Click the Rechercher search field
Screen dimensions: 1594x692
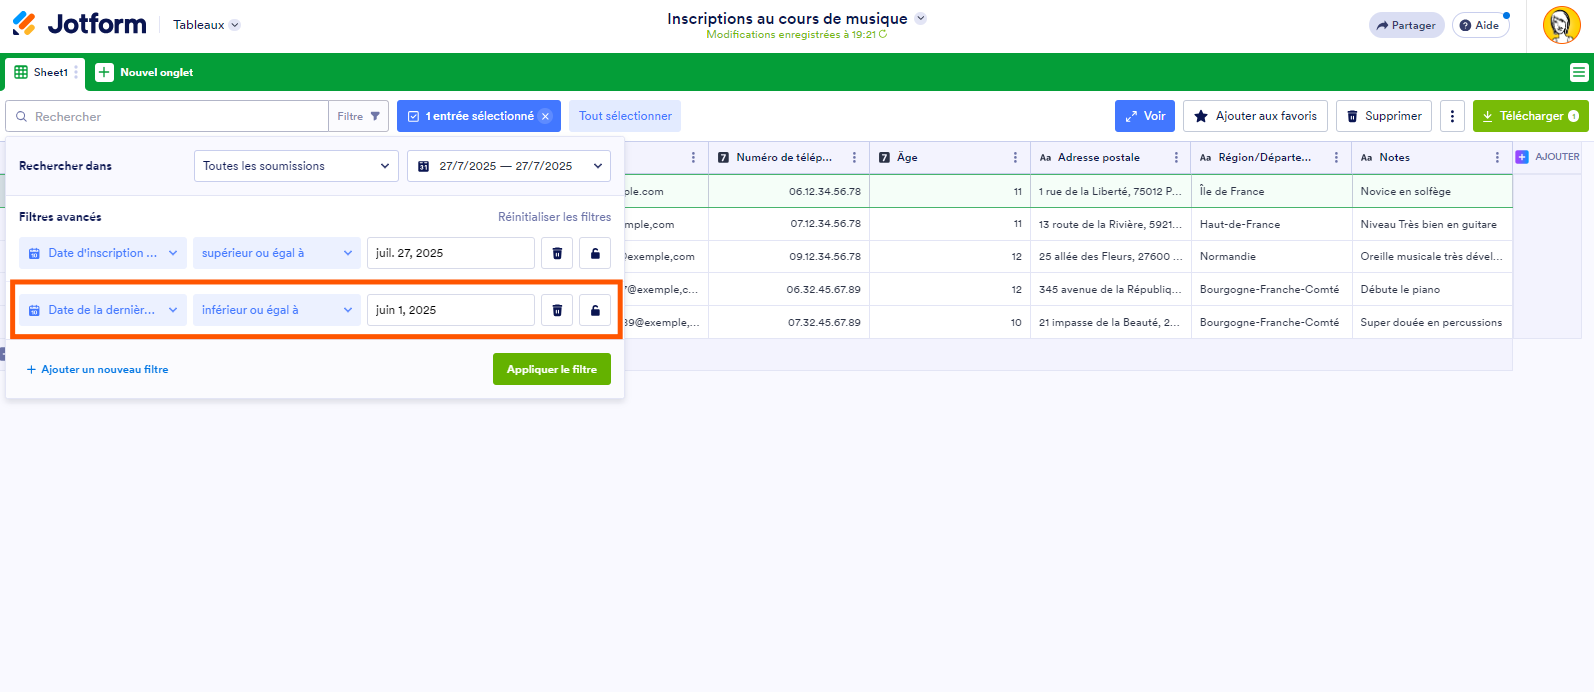[x=167, y=116]
